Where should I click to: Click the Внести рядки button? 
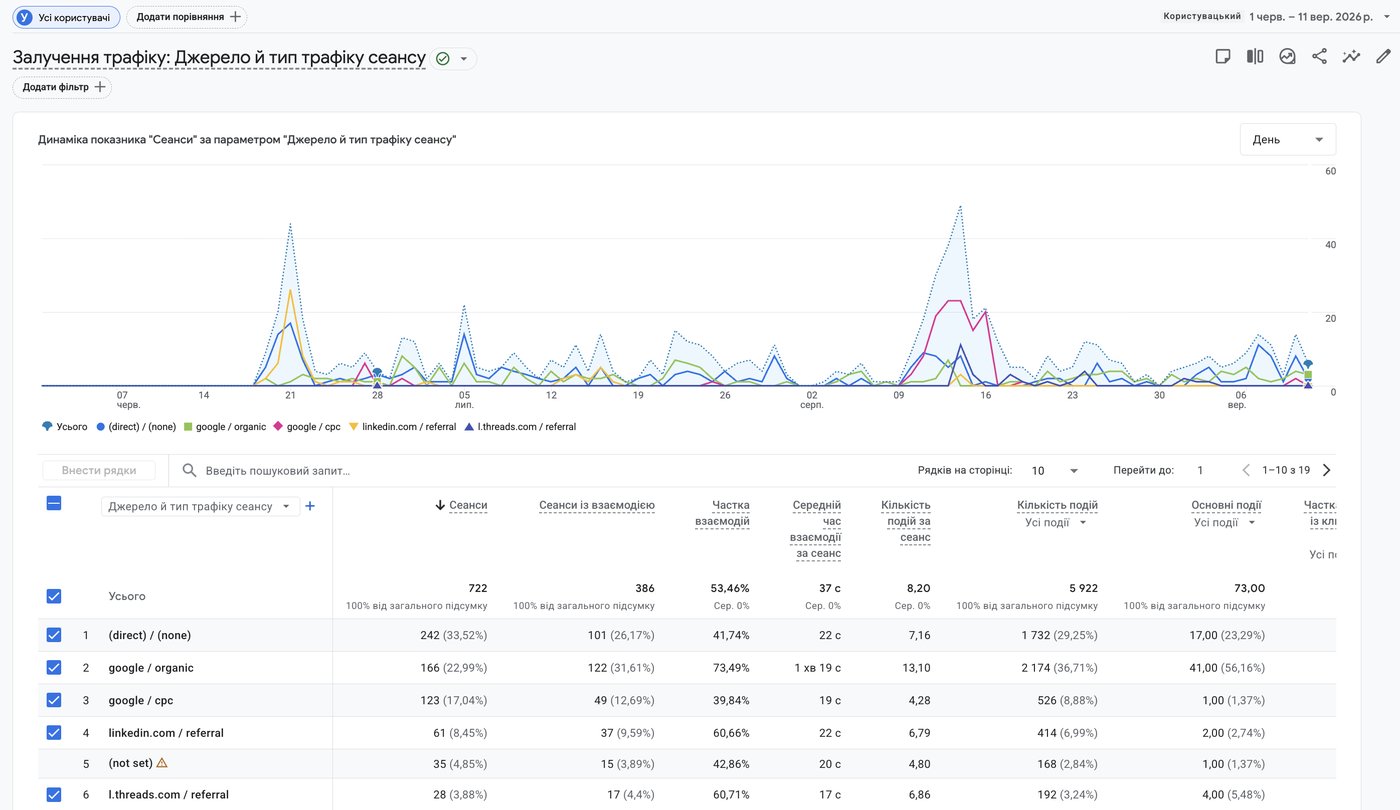99,470
